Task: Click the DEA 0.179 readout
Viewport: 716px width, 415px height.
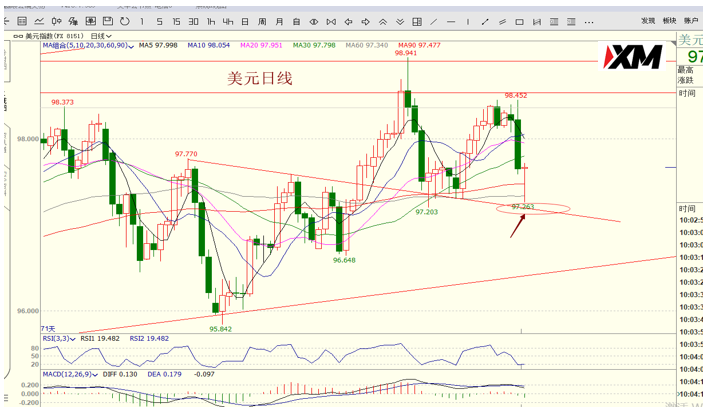Action: tap(164, 374)
